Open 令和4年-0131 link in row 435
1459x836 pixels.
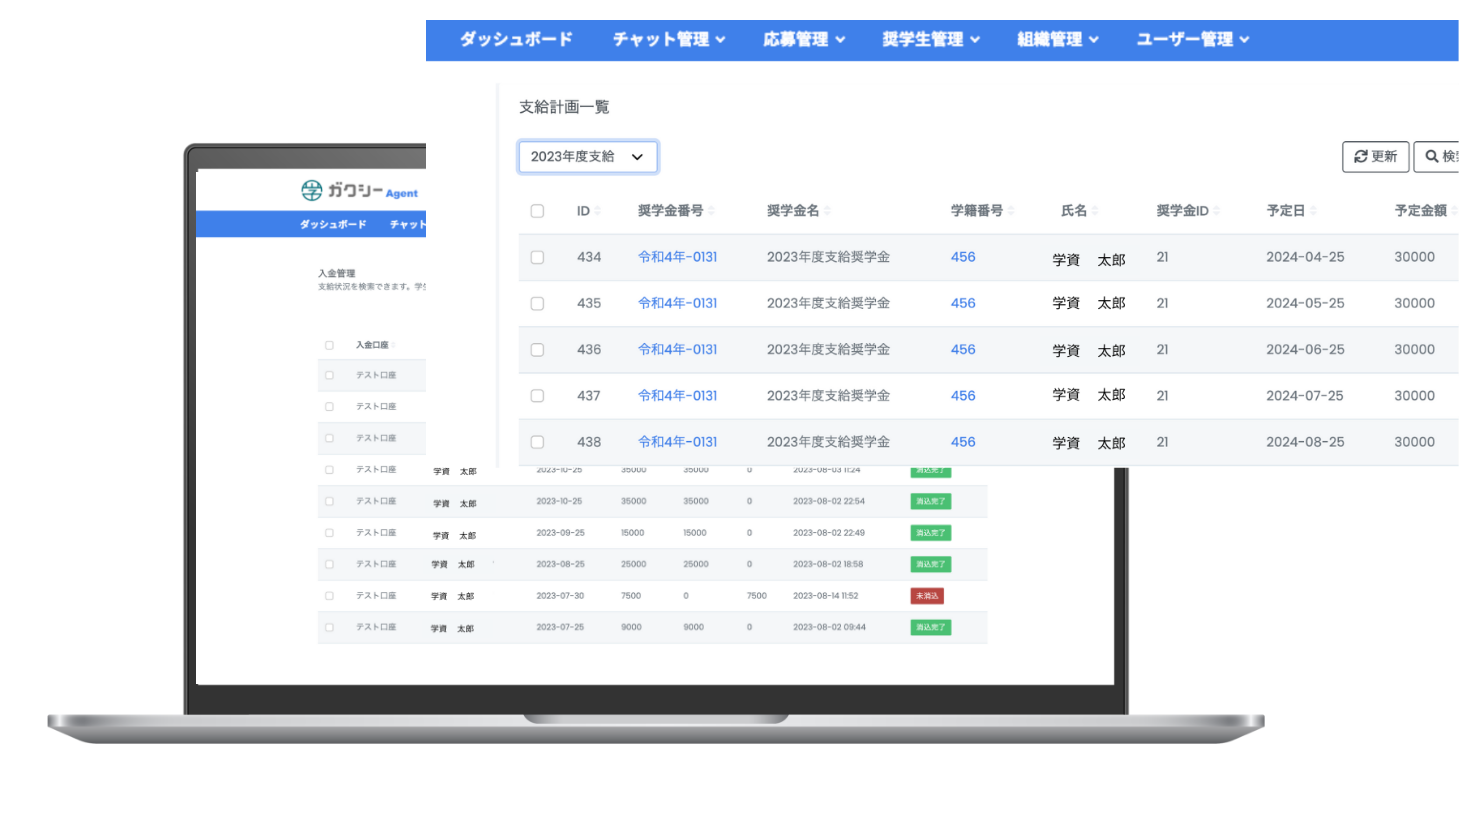tap(677, 303)
